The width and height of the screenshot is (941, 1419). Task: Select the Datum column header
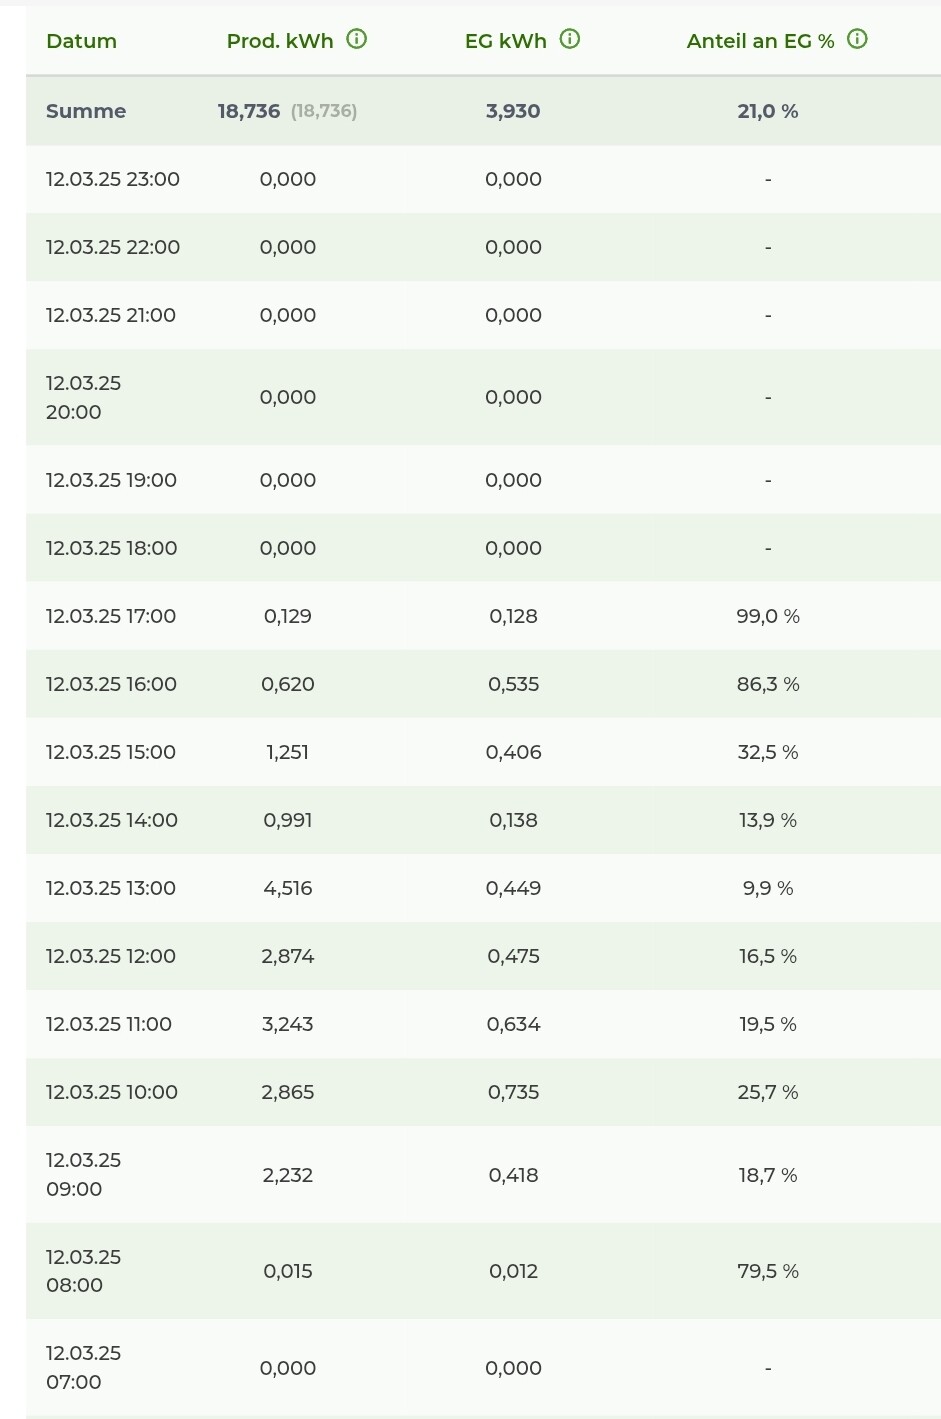[81, 41]
